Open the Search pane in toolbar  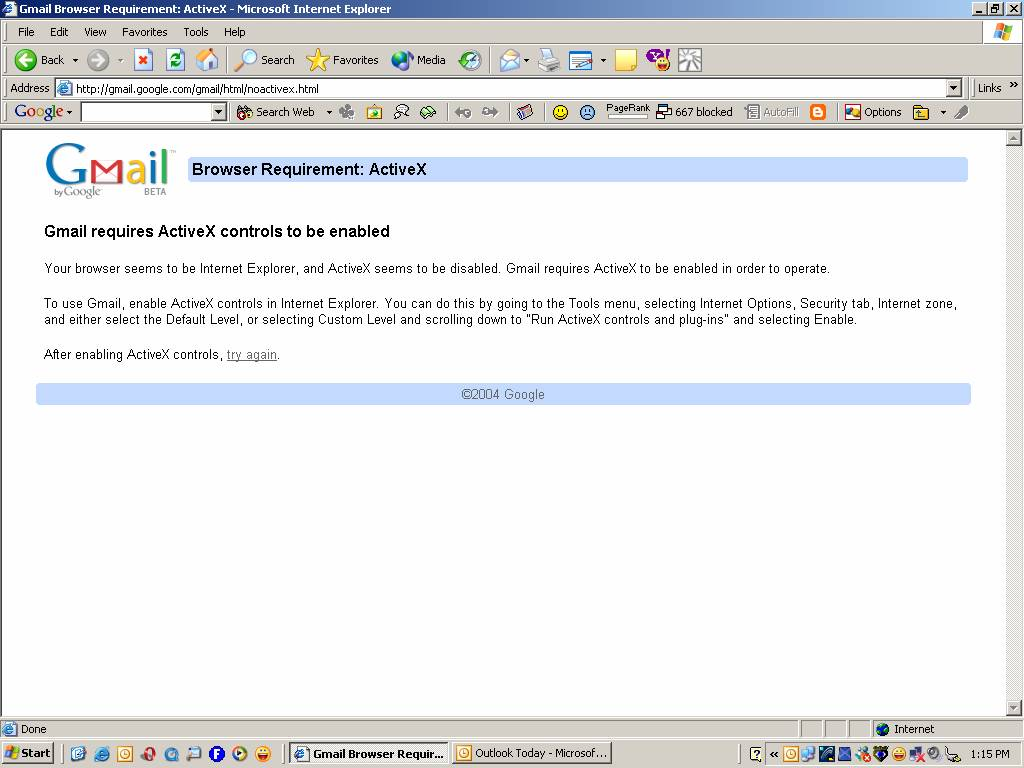(265, 60)
